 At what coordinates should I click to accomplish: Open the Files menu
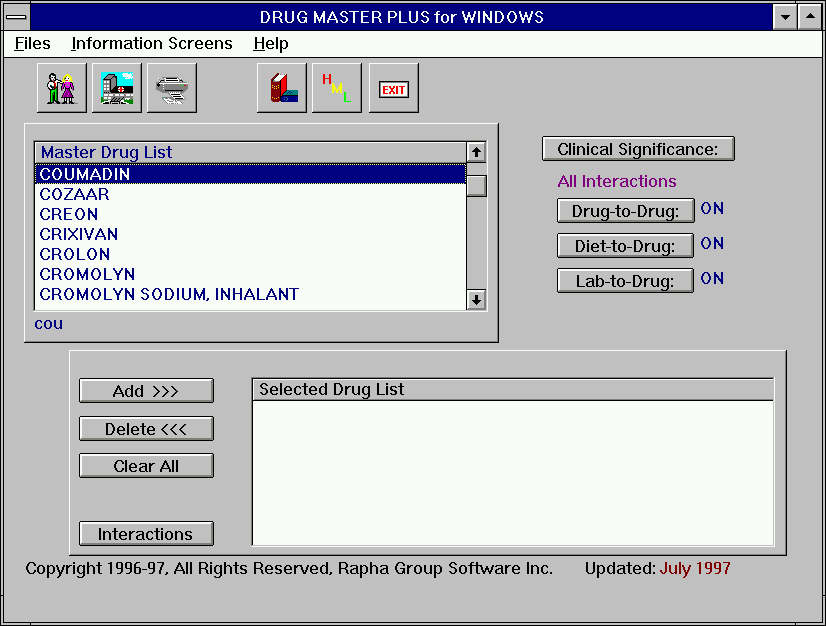coord(32,43)
